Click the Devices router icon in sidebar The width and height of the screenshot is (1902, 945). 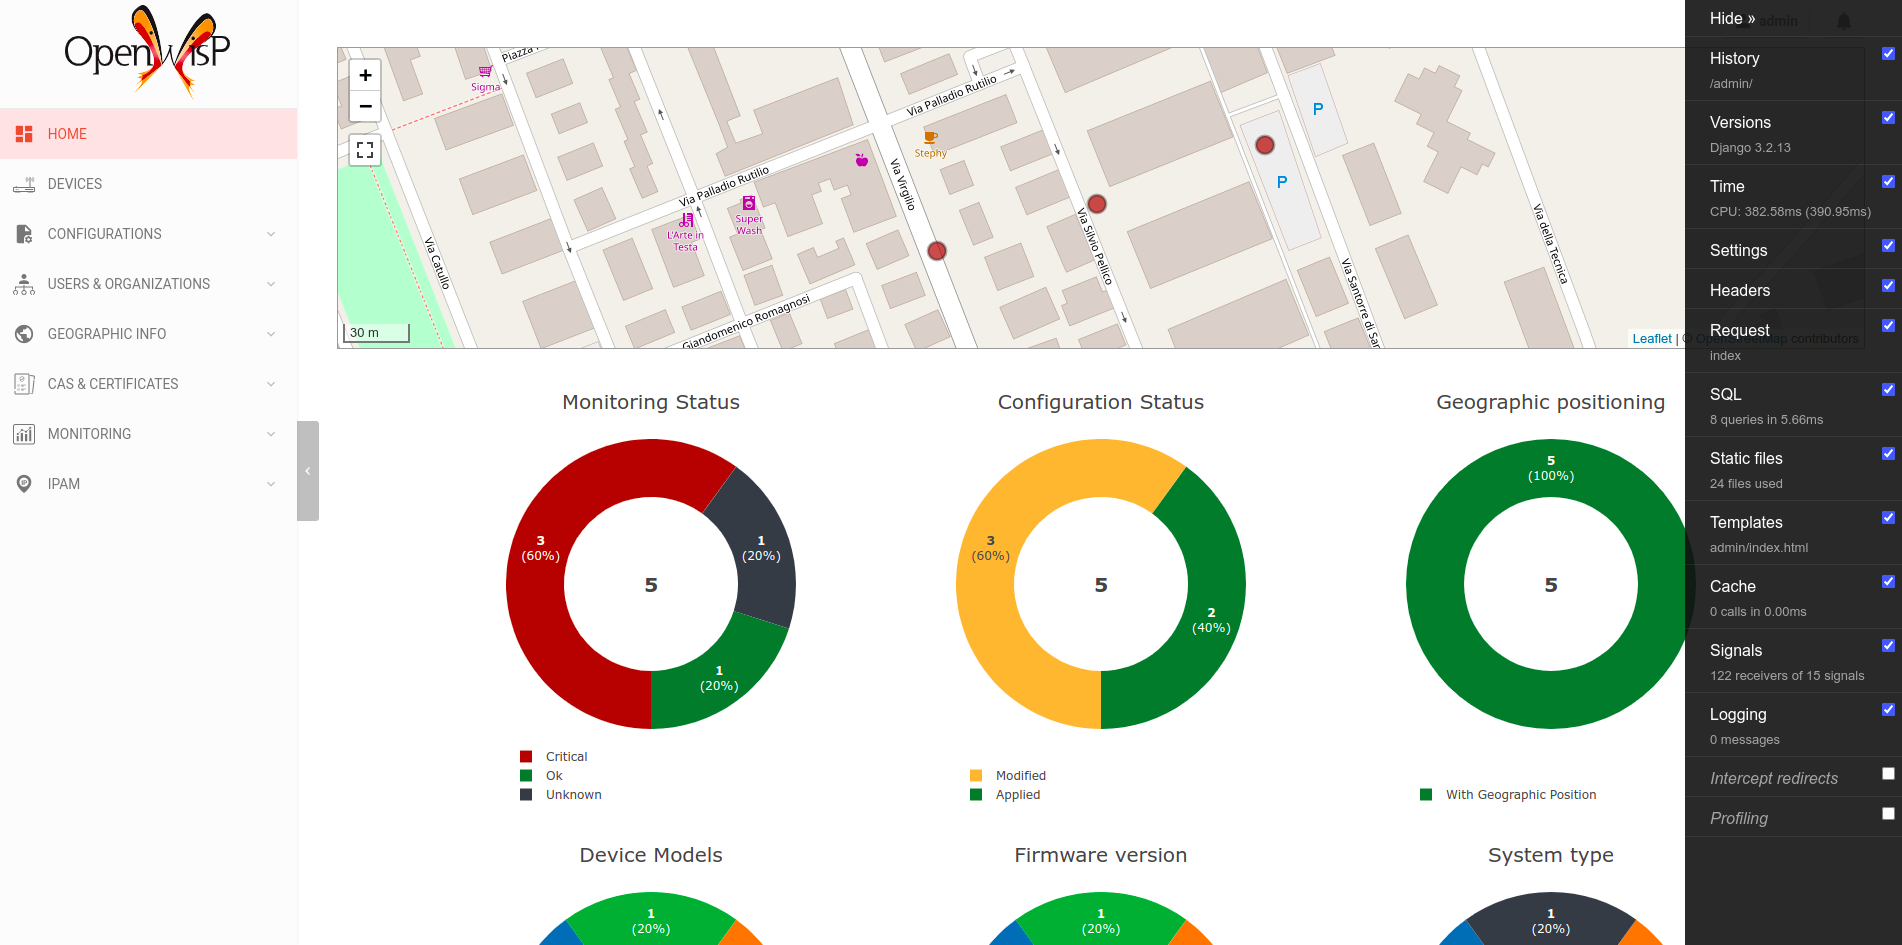pyautogui.click(x=24, y=184)
